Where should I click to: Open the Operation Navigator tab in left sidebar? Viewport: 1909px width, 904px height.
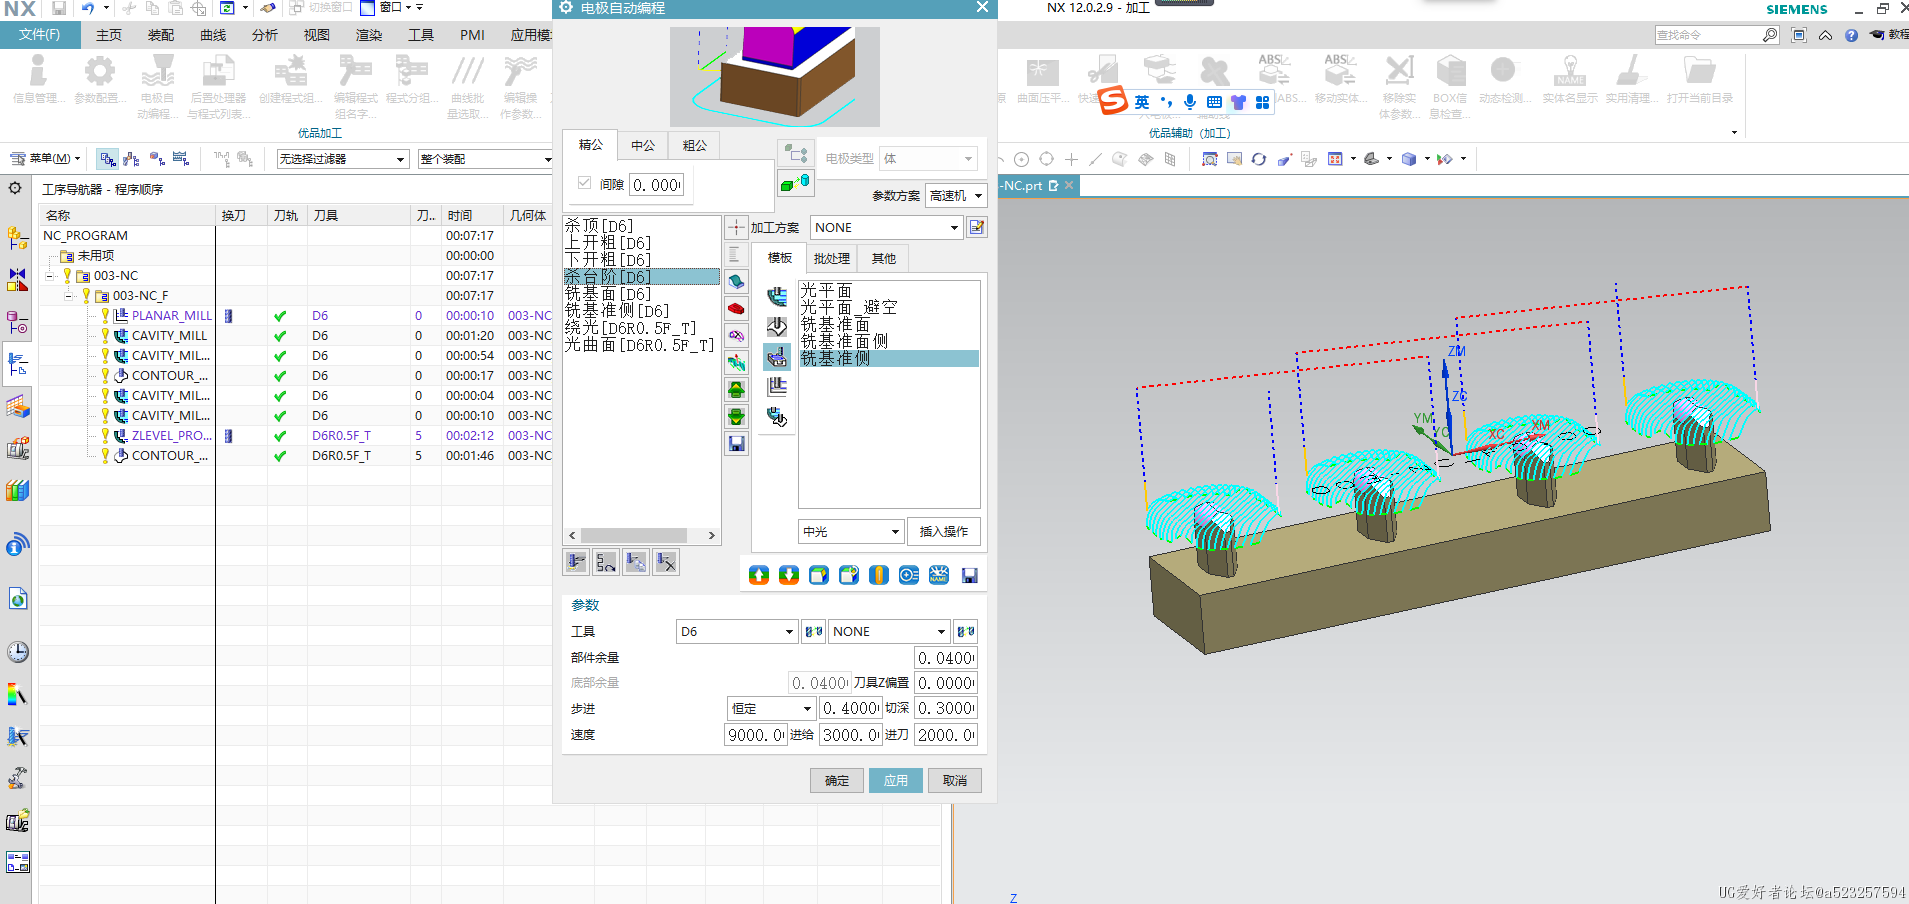click(x=17, y=364)
